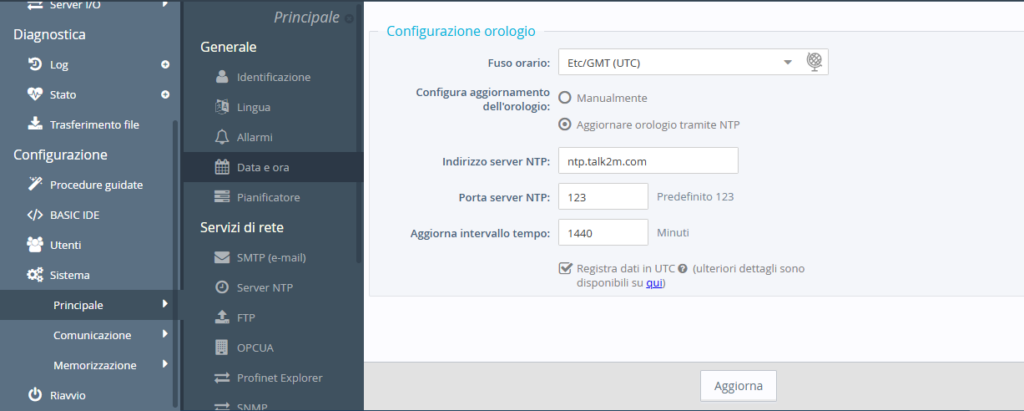Click the BASIC IDE code icon
1024x411 pixels.
coord(34,215)
